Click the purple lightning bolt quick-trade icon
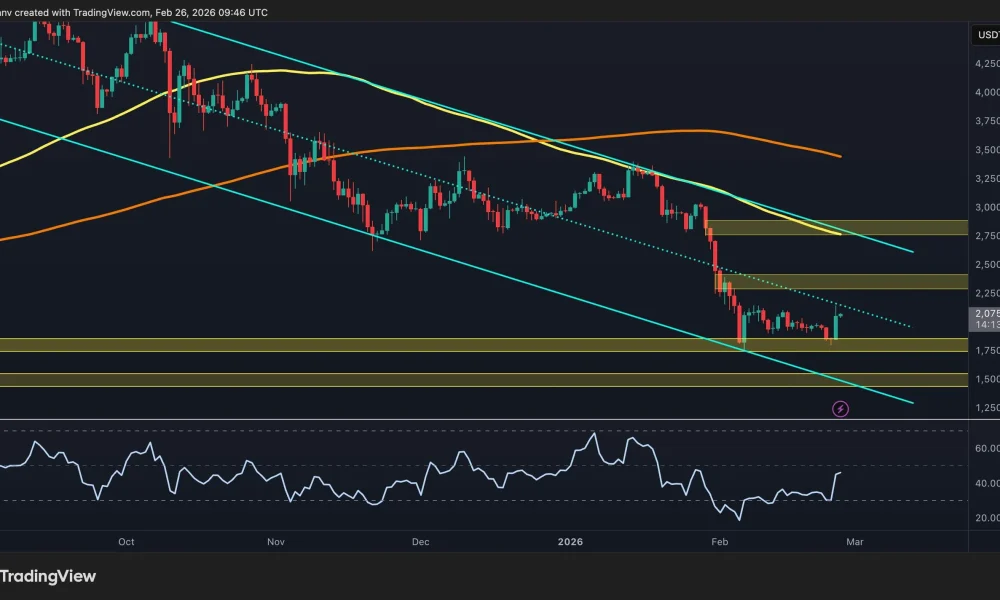The image size is (1000, 600). pyautogui.click(x=841, y=408)
